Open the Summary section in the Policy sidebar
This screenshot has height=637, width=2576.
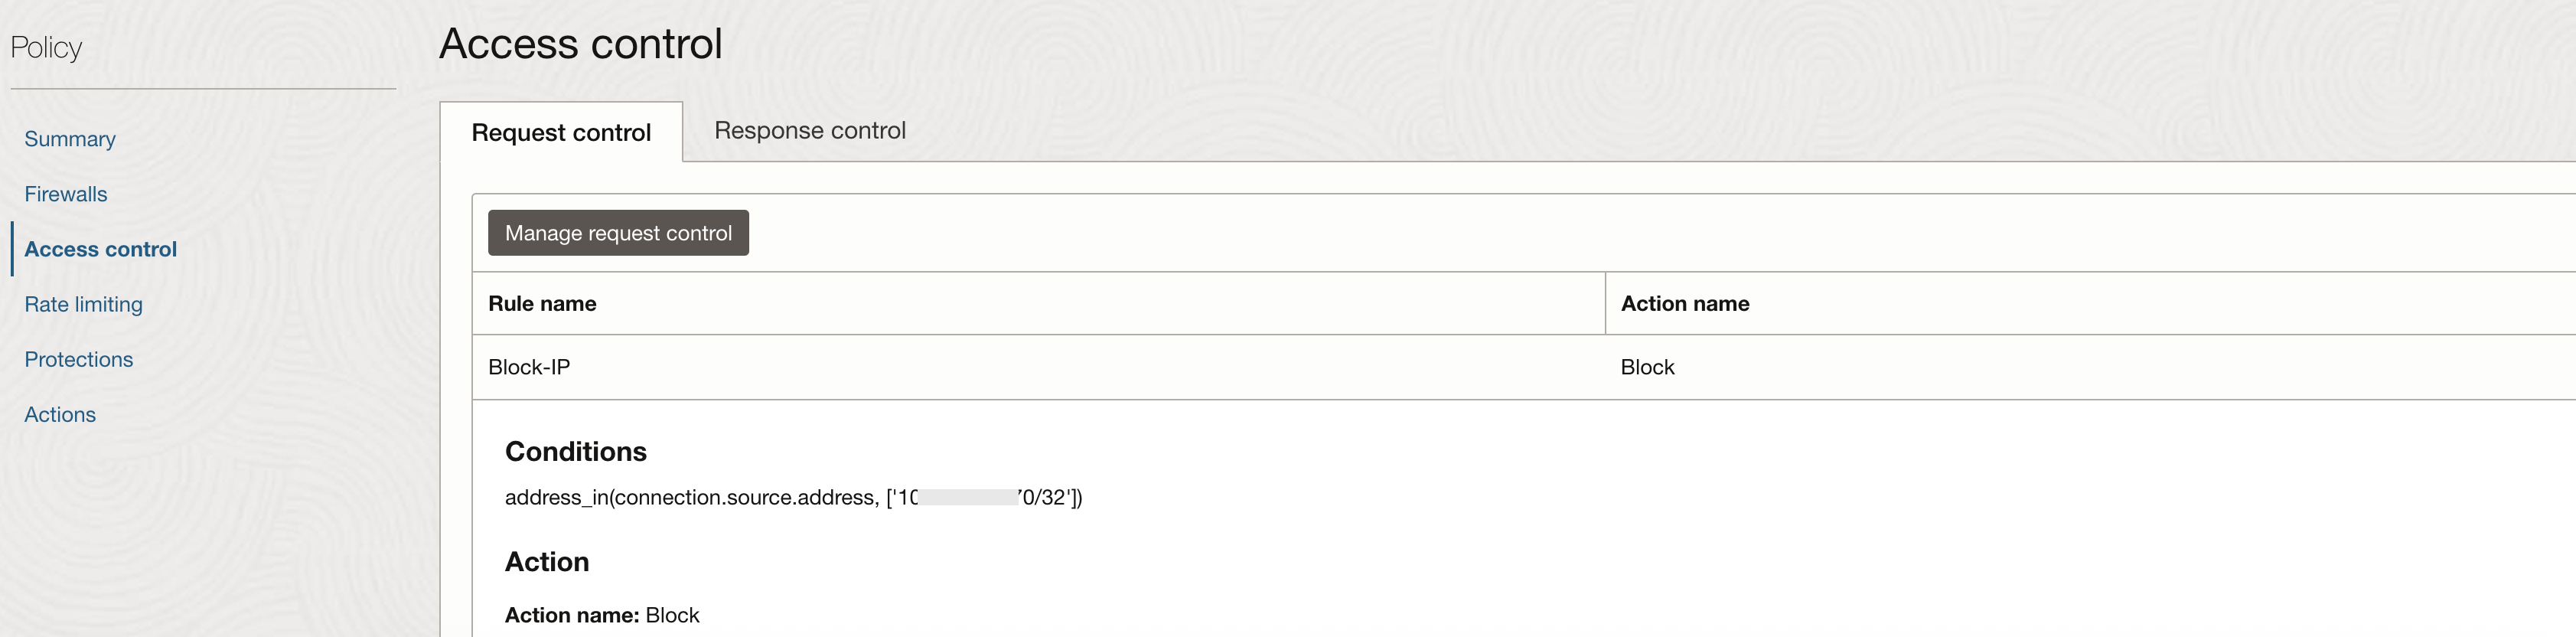[x=69, y=139]
